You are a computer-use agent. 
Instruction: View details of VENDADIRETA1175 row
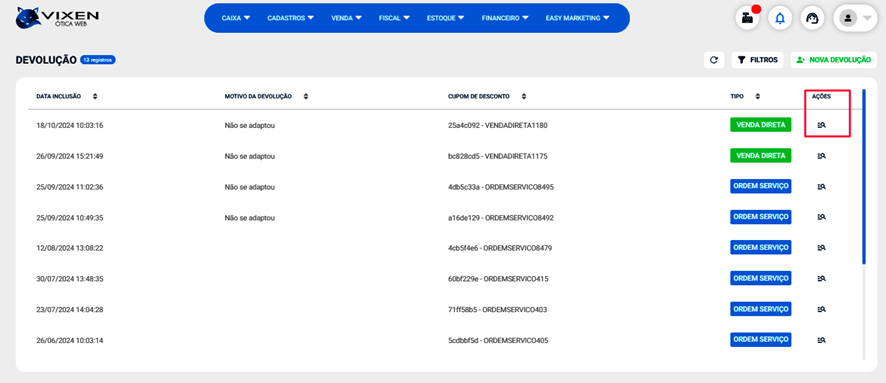(822, 155)
